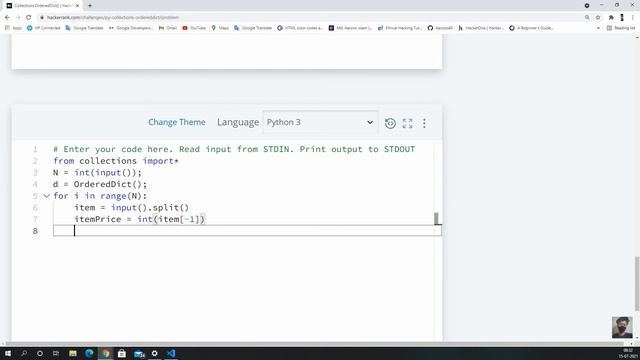Enter fullscreen editor mode

pyautogui.click(x=407, y=123)
